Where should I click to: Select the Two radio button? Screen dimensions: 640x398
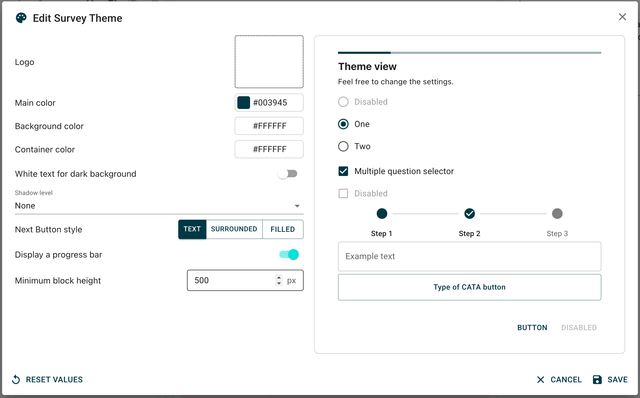[343, 146]
